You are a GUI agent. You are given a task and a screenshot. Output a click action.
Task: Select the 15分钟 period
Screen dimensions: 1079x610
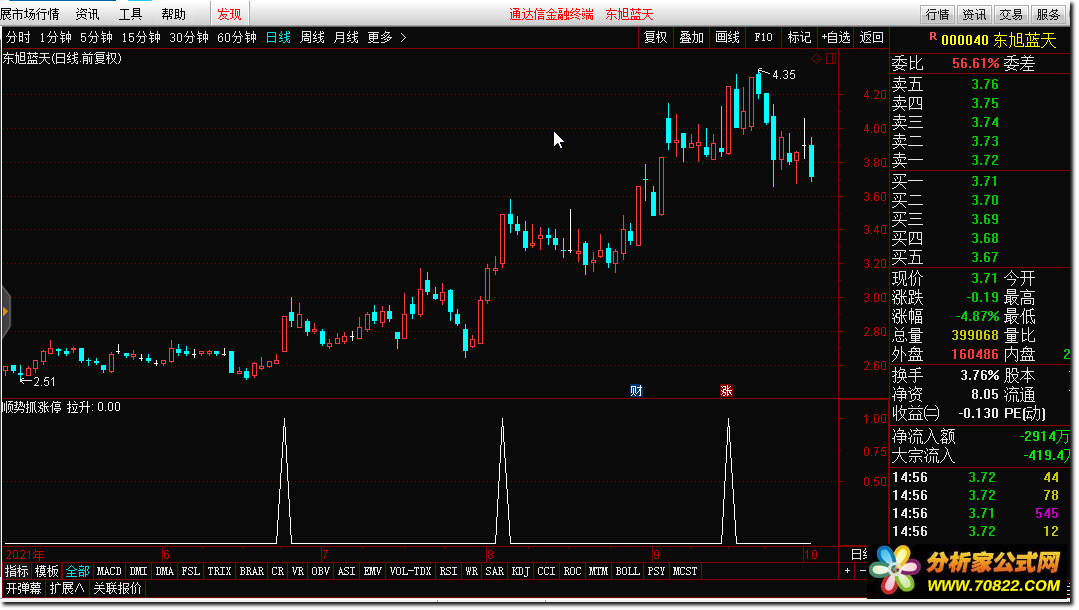click(x=140, y=37)
